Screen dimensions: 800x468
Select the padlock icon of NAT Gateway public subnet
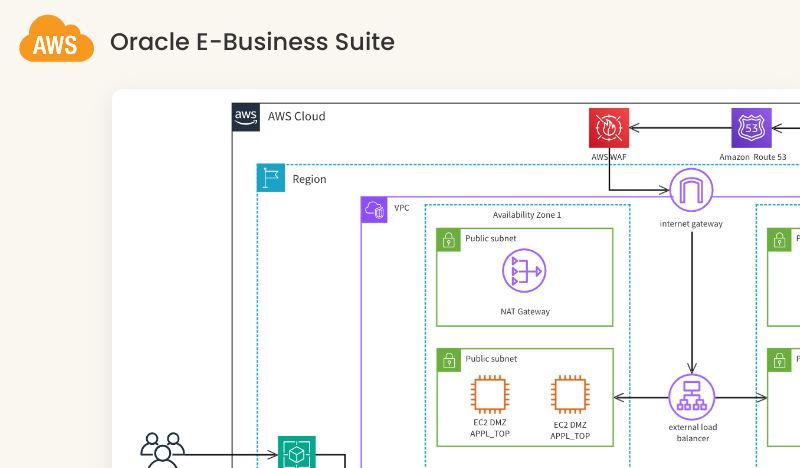pyautogui.click(x=449, y=240)
